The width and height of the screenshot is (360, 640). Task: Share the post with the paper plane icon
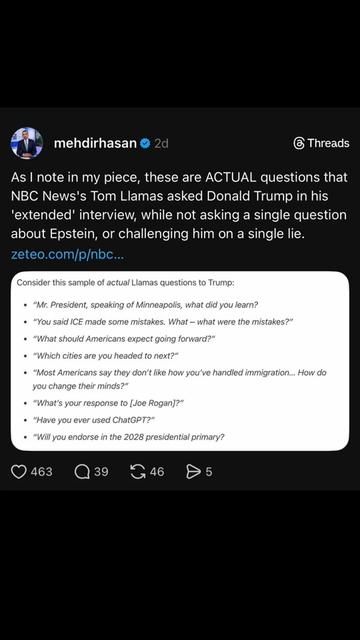pyautogui.click(x=193, y=472)
